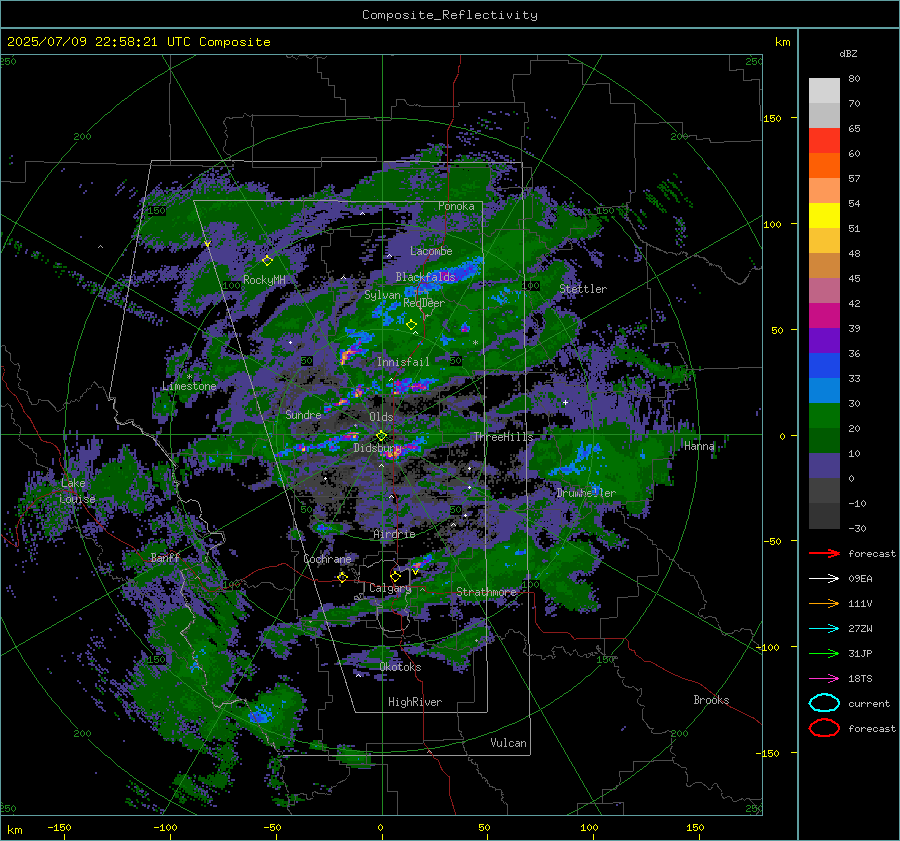
Task: Click the Strathmore label
Action: pos(486,591)
